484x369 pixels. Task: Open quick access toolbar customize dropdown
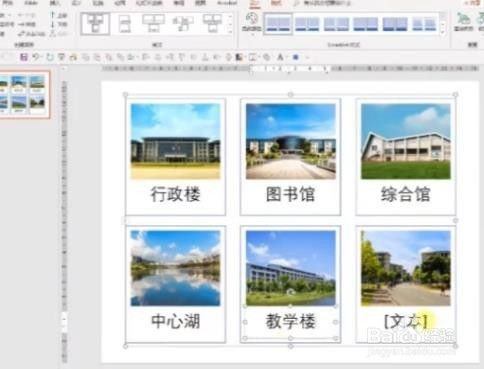click(307, 57)
